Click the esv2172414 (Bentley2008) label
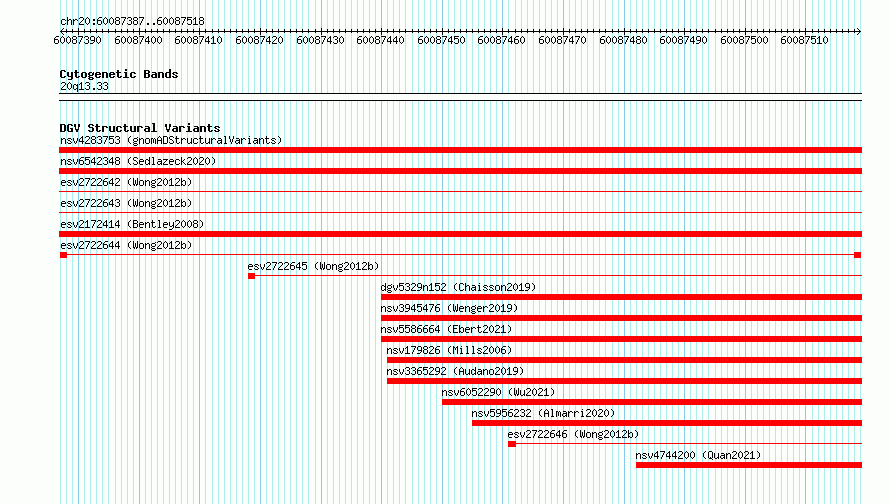 [x=132, y=224]
